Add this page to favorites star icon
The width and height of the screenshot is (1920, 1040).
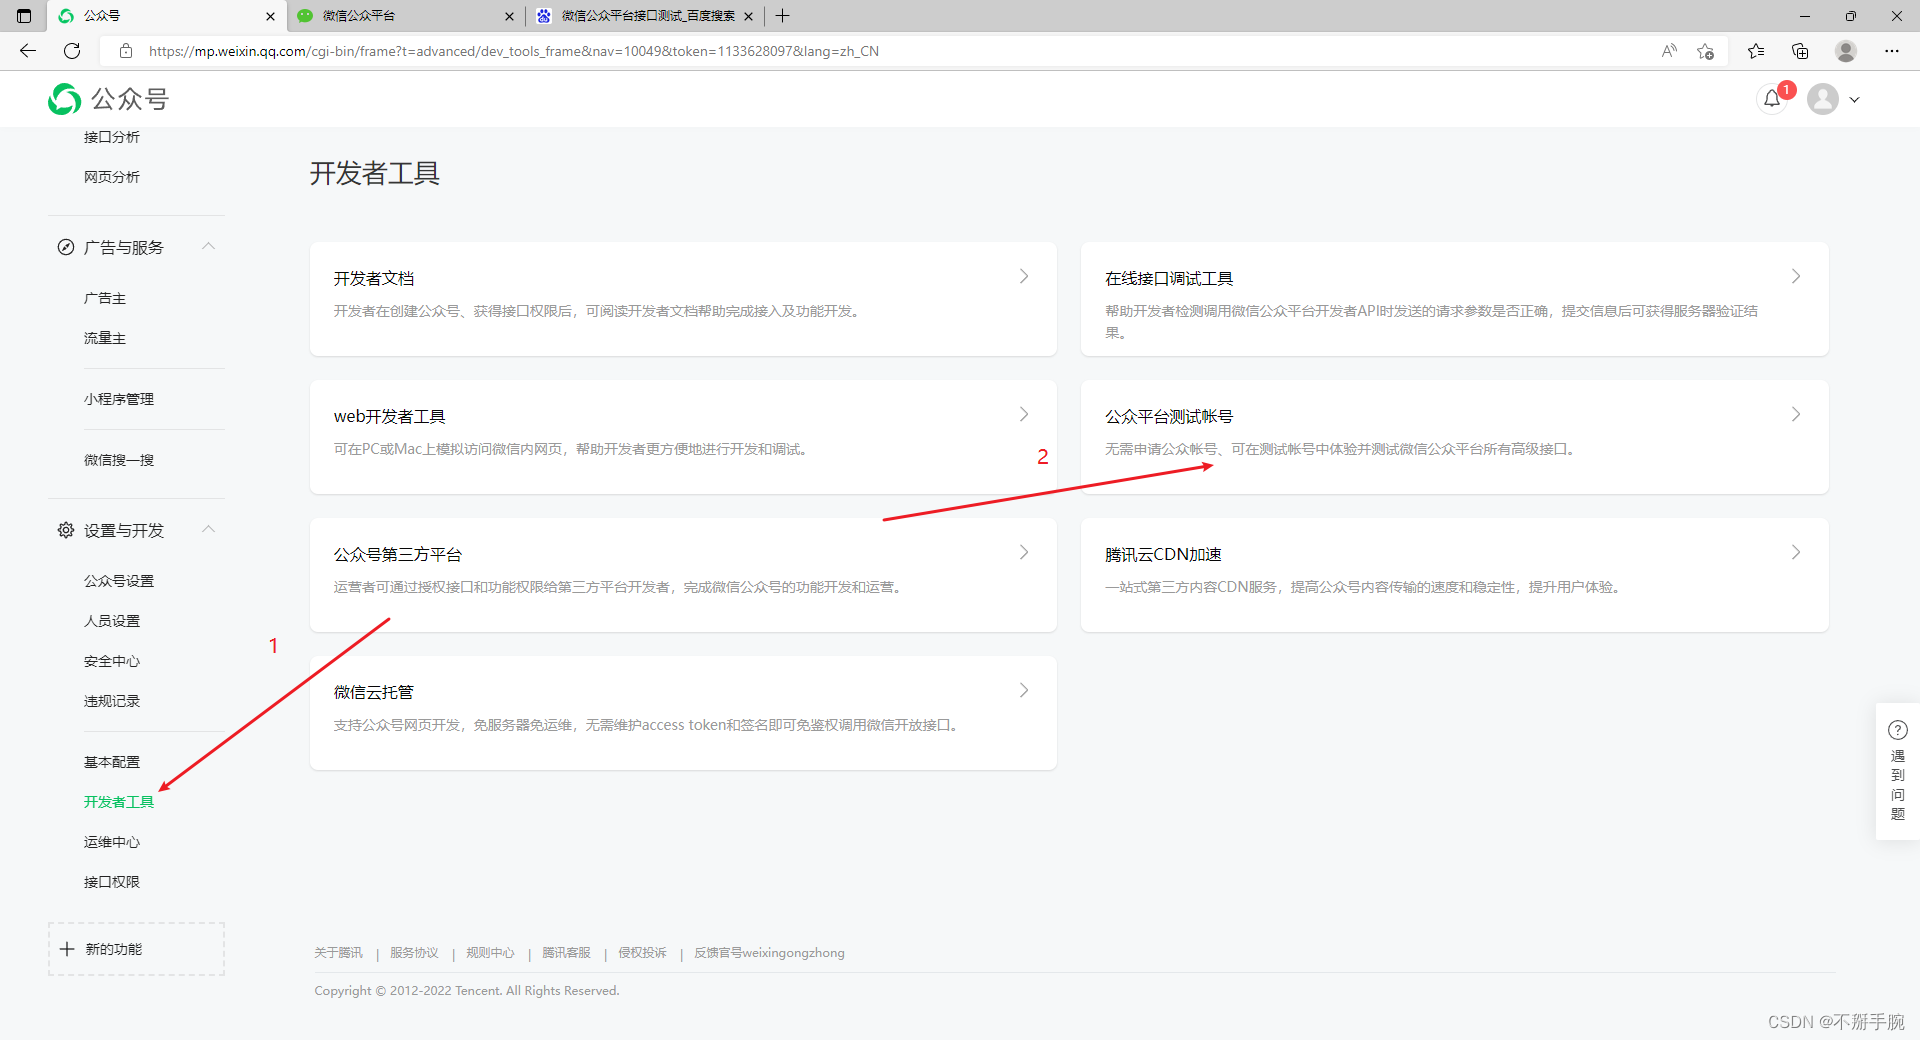(x=1706, y=51)
